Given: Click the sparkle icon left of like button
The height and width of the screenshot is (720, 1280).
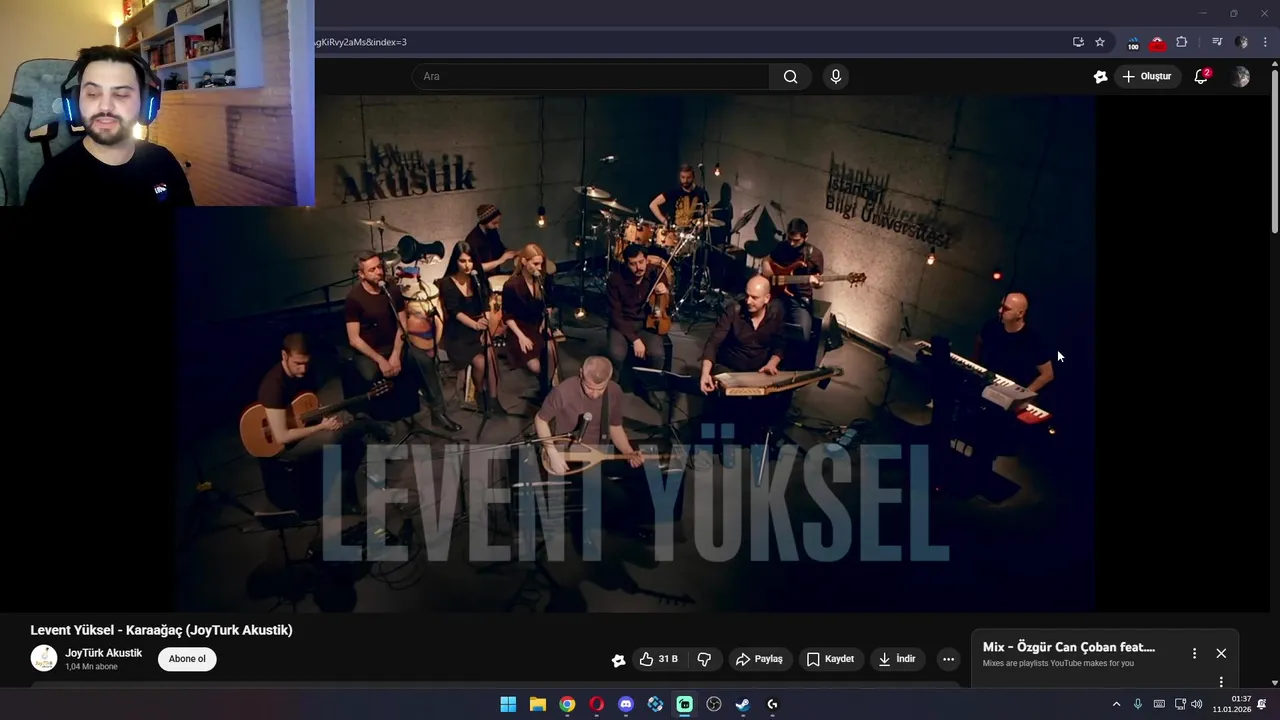Looking at the screenshot, I should click(x=618, y=659).
